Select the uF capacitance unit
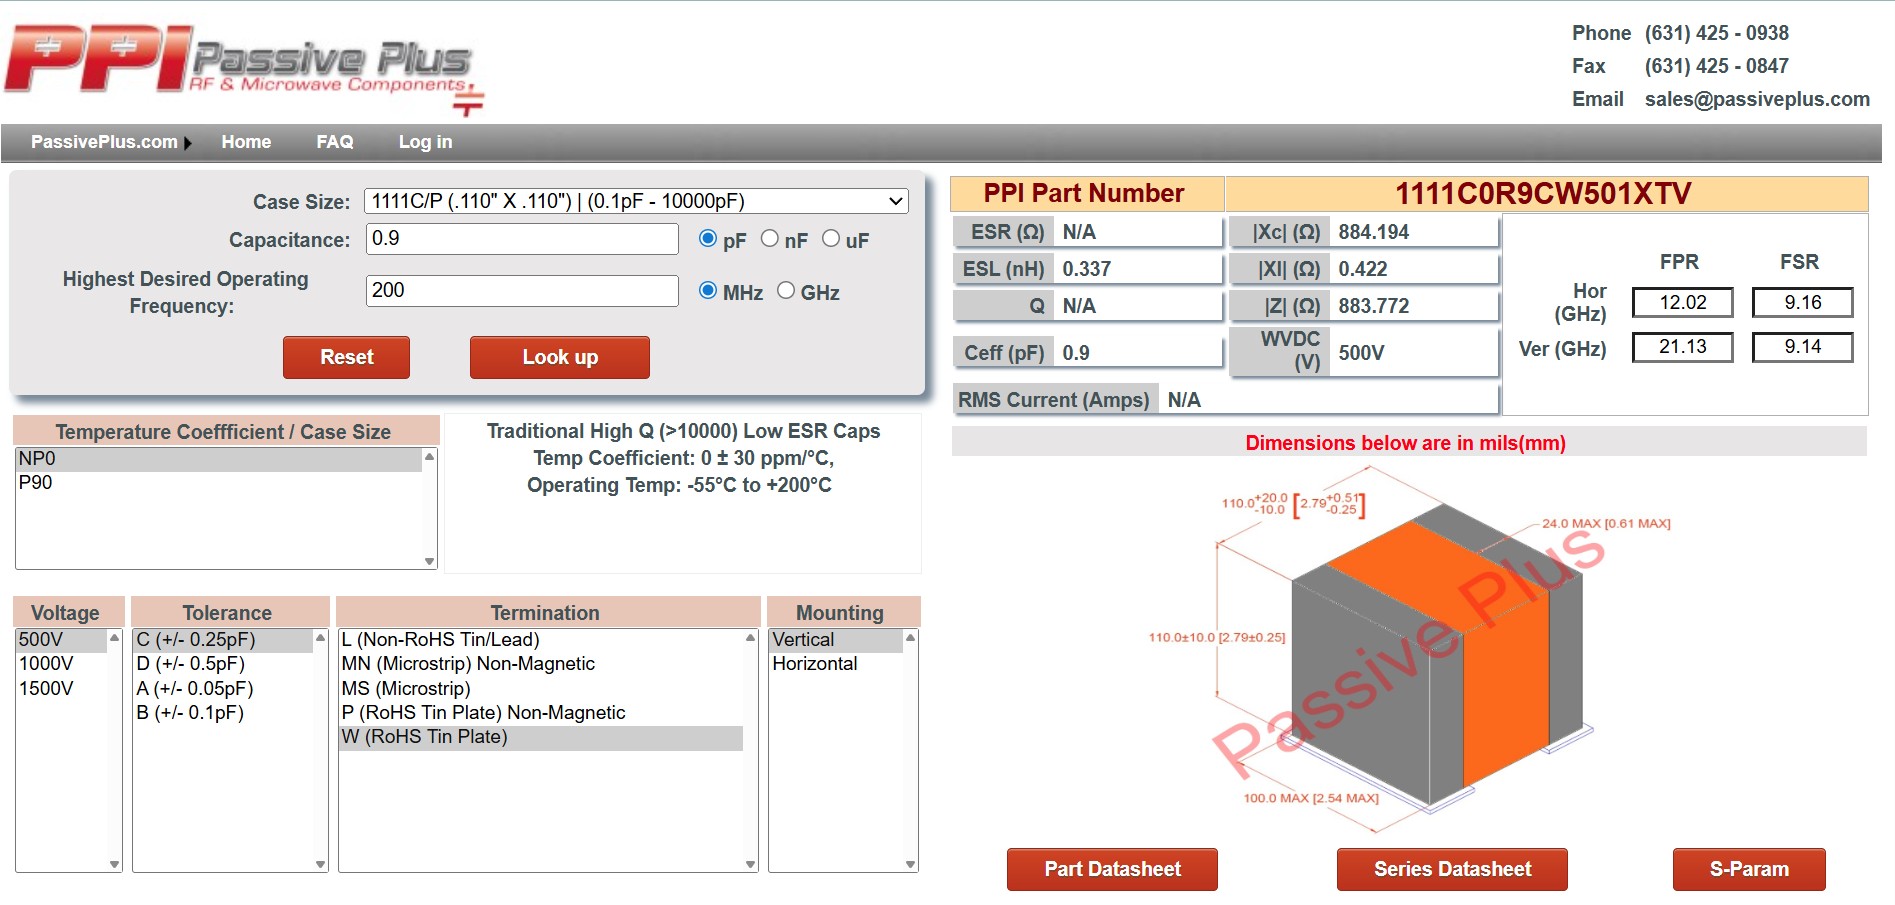Image resolution: width=1895 pixels, height=905 pixels. click(x=830, y=238)
